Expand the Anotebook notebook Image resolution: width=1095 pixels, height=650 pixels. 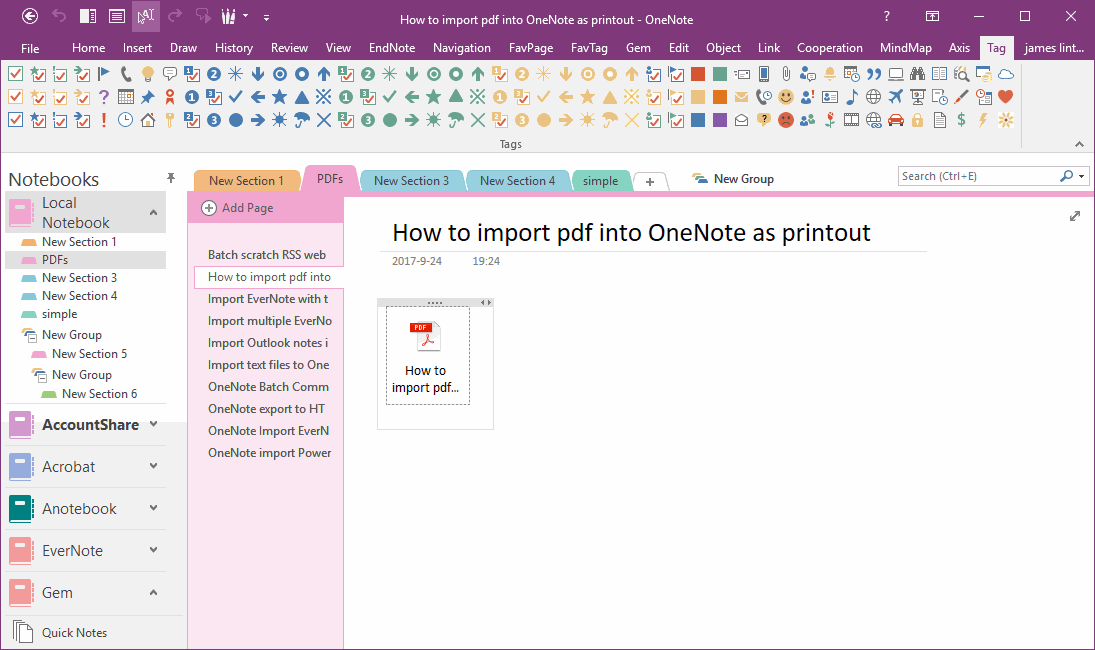(x=154, y=508)
